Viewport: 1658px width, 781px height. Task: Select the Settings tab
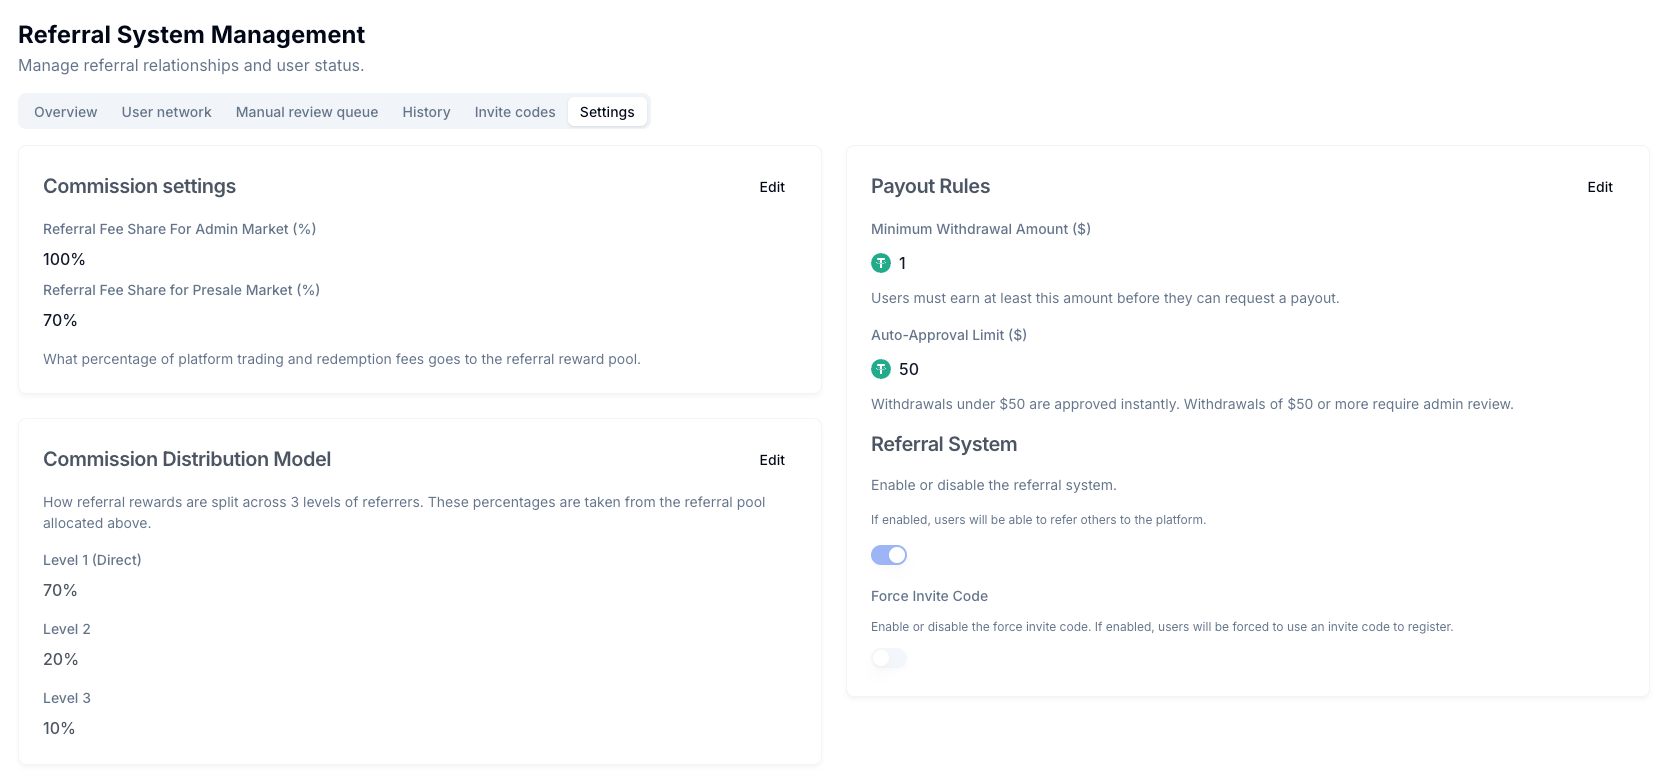pos(607,112)
